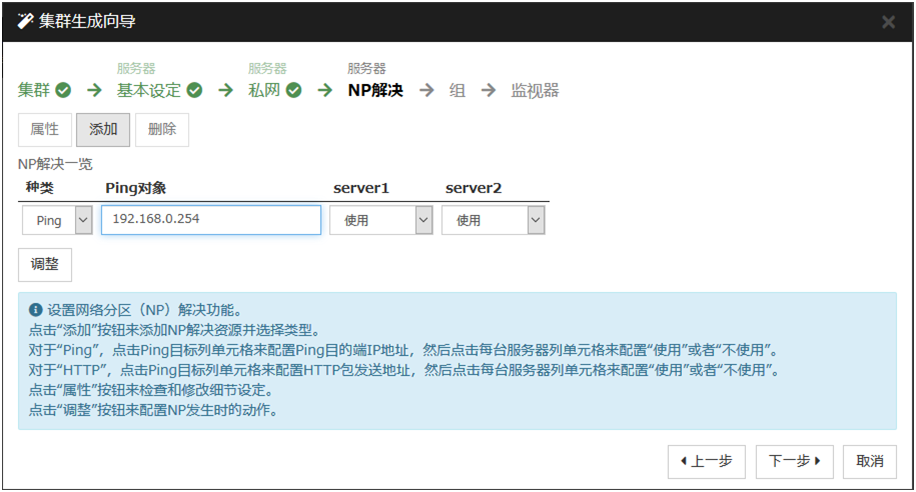Jump to the 私网 wizard step

tap(265, 91)
